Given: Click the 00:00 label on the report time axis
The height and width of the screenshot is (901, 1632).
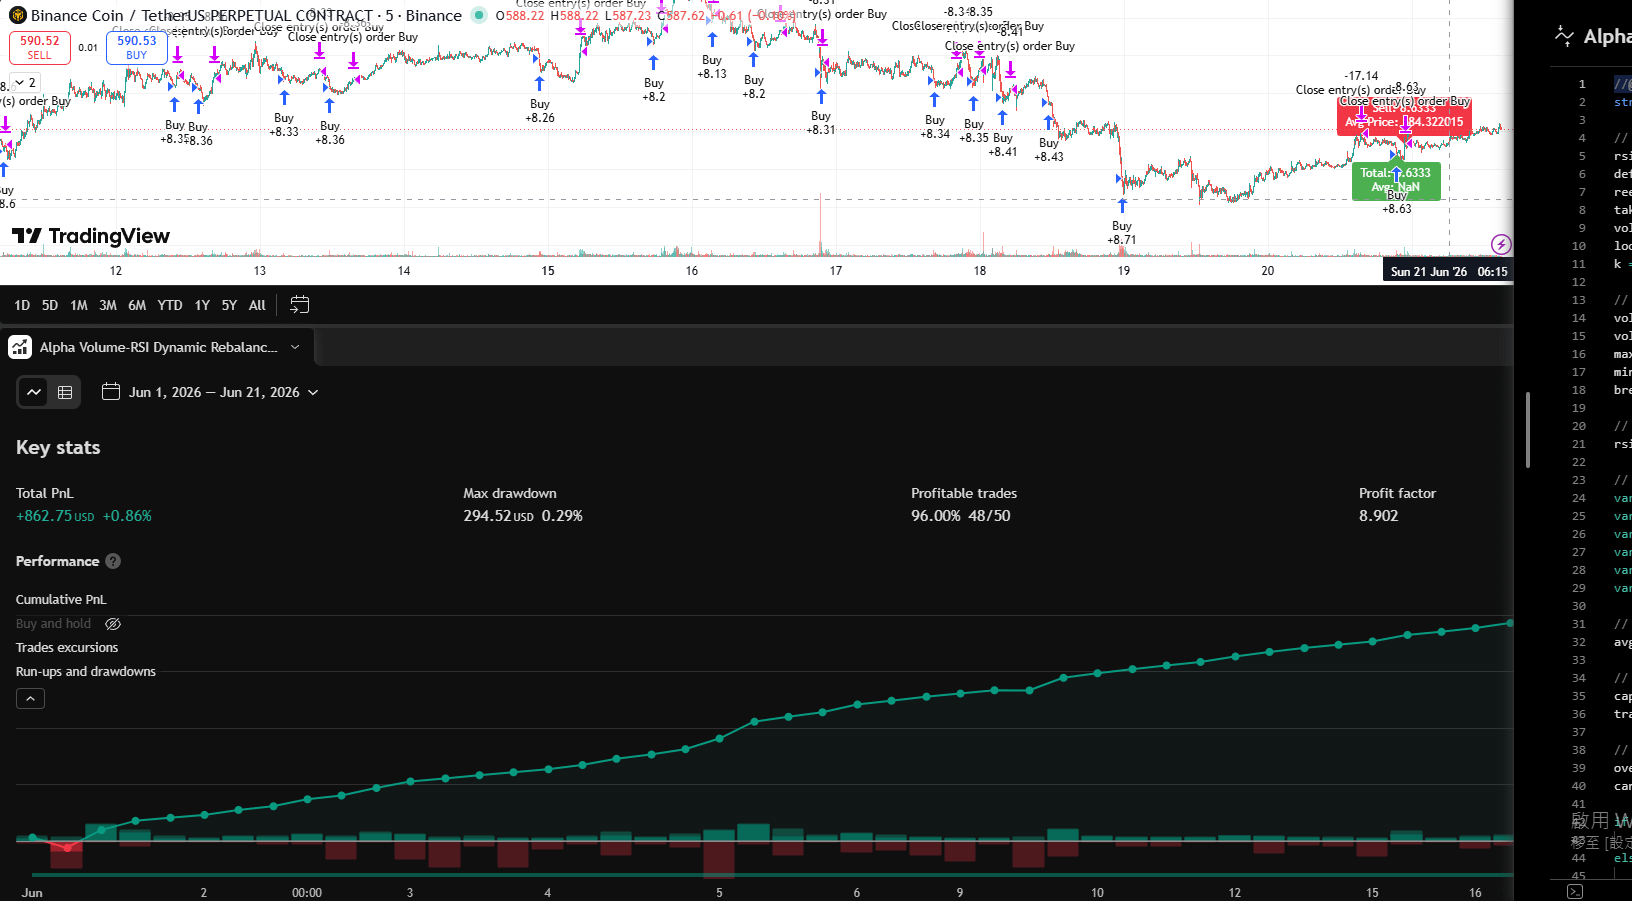Looking at the screenshot, I should click(x=307, y=892).
